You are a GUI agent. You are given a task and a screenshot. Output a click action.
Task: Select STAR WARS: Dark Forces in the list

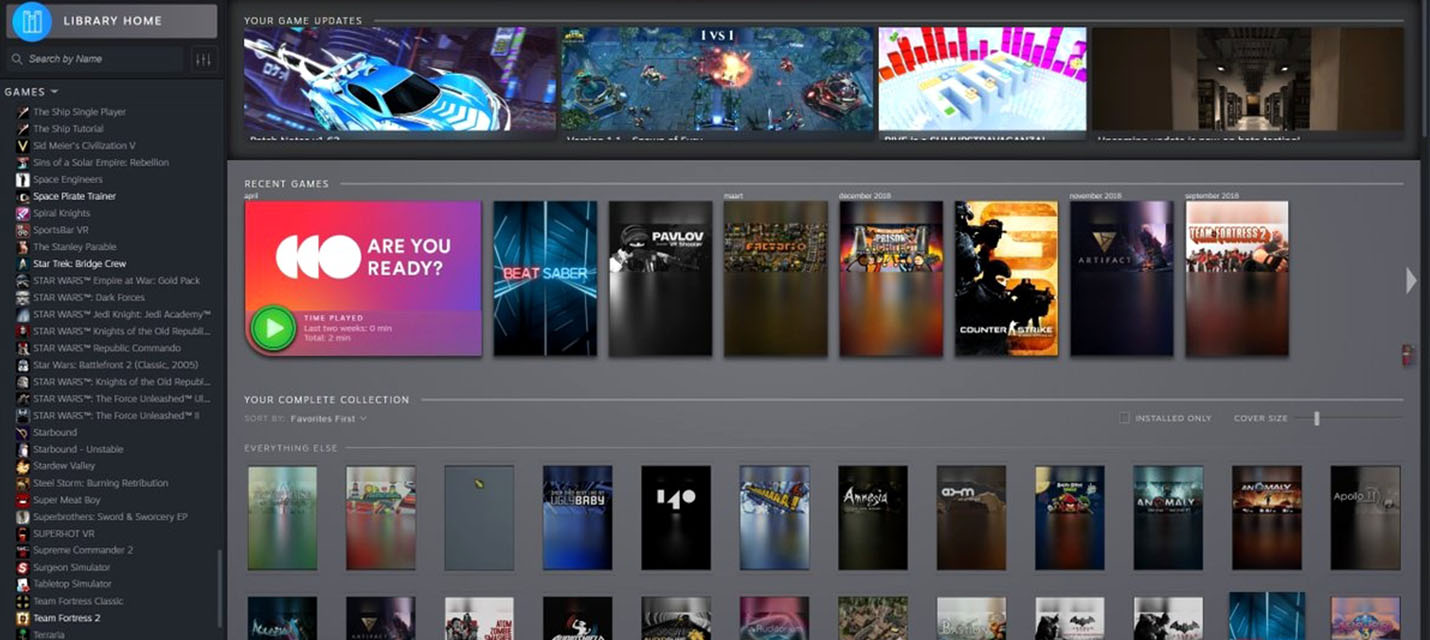point(89,298)
